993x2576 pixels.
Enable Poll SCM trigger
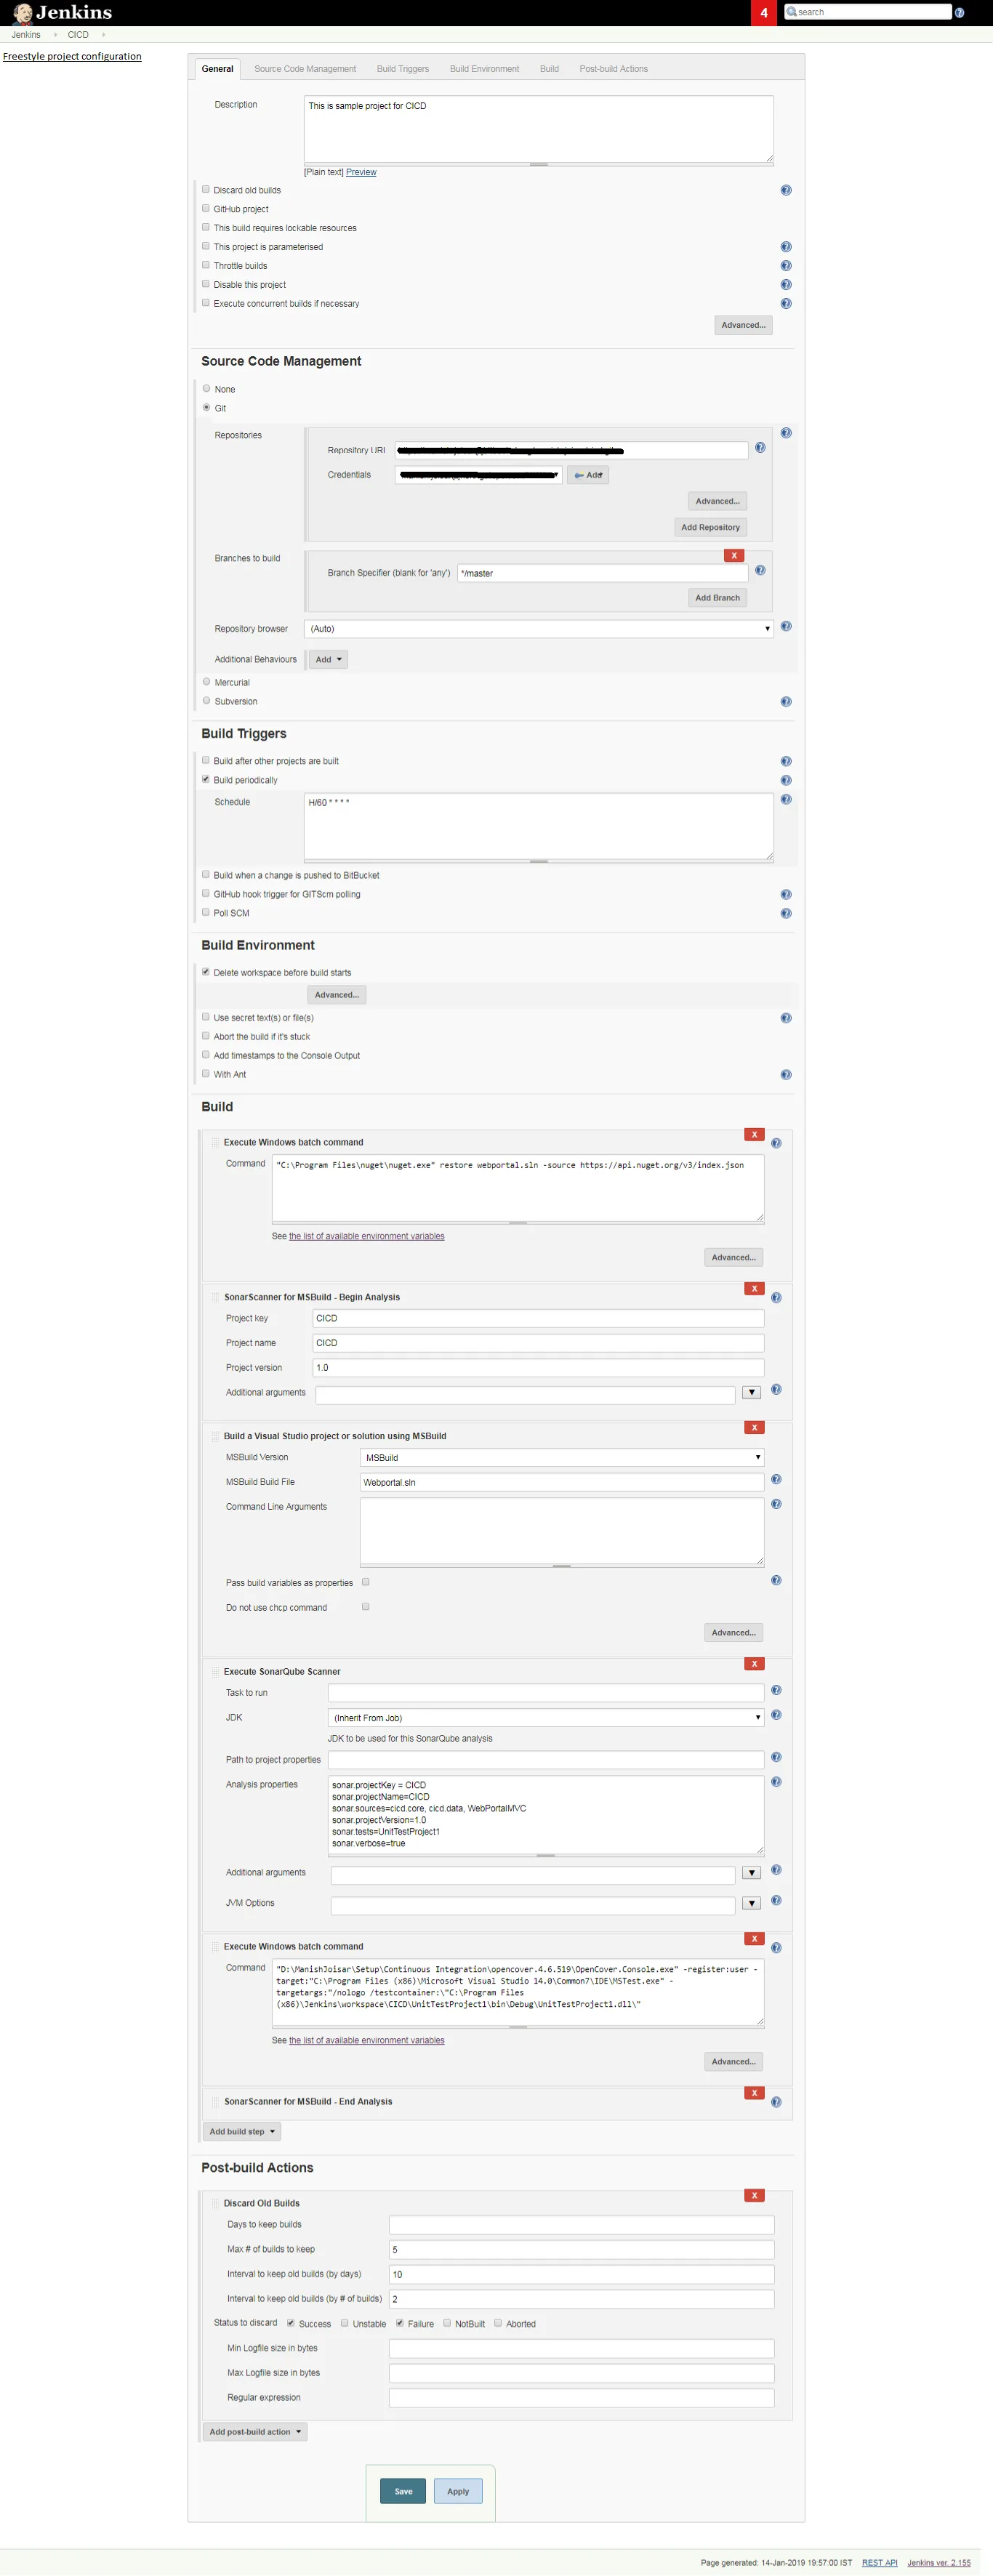(x=206, y=912)
